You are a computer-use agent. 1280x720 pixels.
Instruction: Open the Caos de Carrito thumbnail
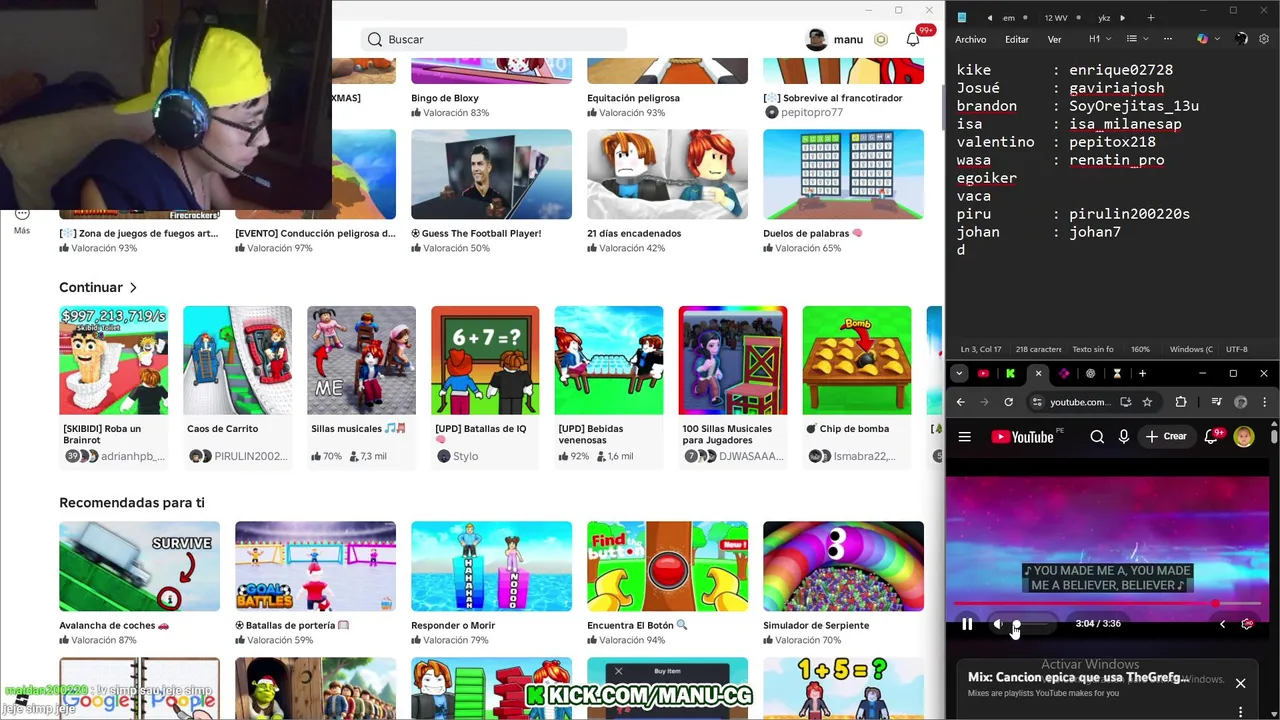(x=237, y=360)
